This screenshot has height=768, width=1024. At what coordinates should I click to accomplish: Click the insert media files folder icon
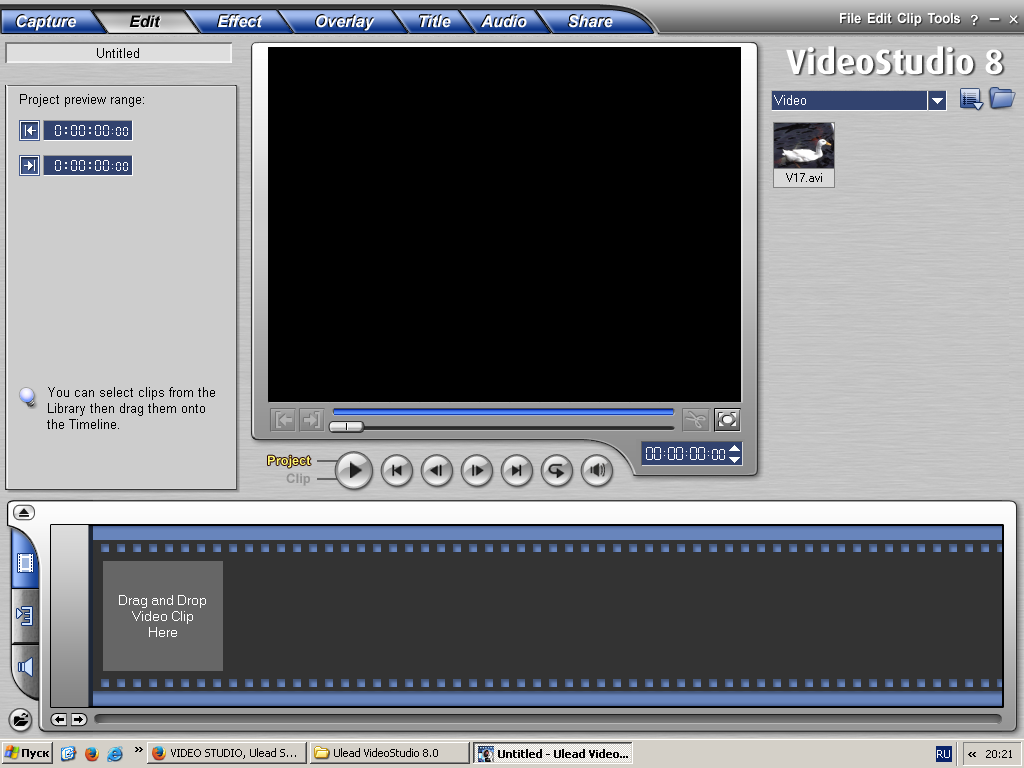coord(20,719)
